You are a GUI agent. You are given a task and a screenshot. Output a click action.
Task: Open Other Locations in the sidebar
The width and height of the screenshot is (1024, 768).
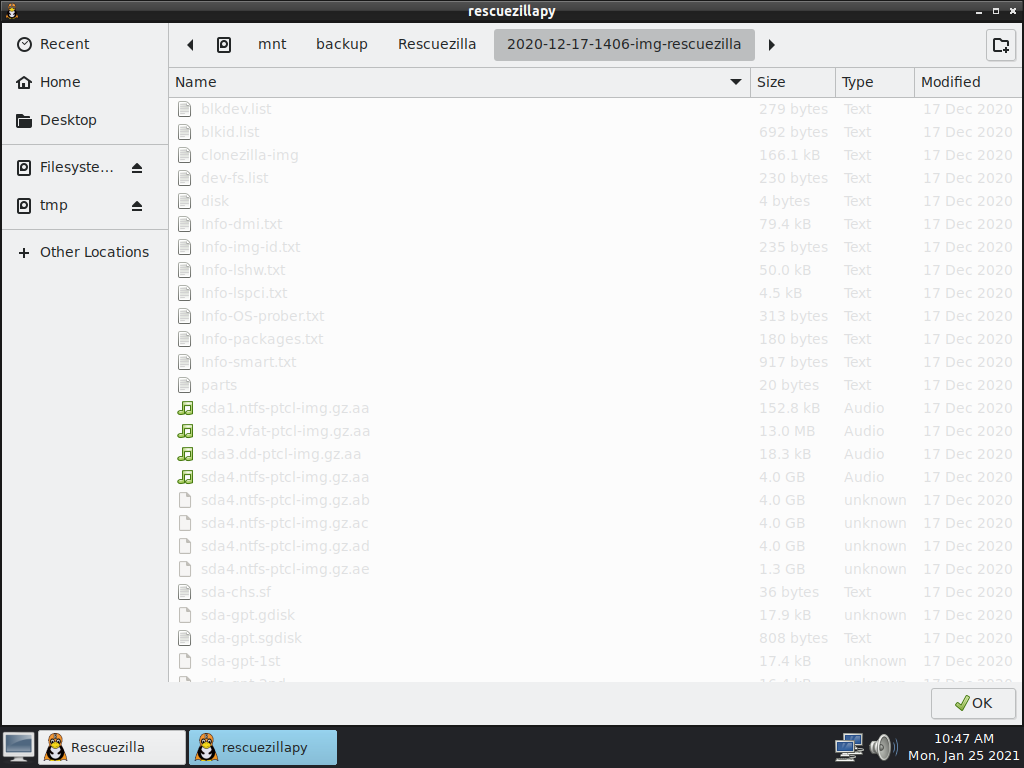pyautogui.click(x=94, y=252)
